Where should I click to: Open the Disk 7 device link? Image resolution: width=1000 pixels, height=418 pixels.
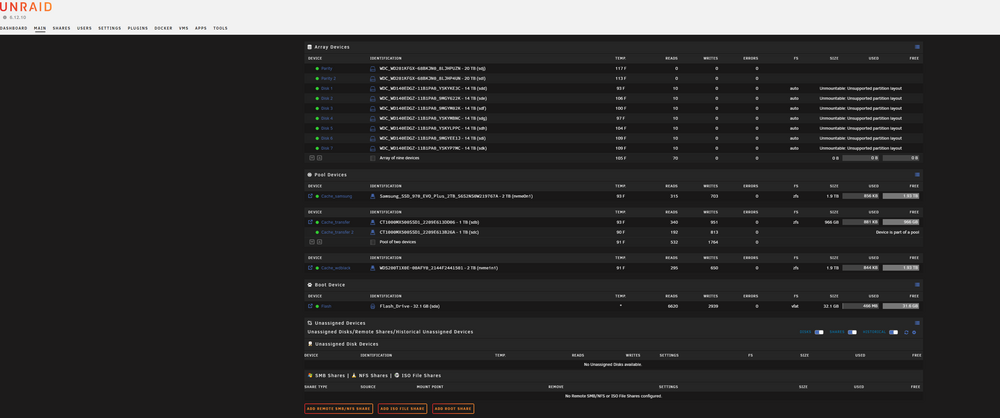(327, 148)
